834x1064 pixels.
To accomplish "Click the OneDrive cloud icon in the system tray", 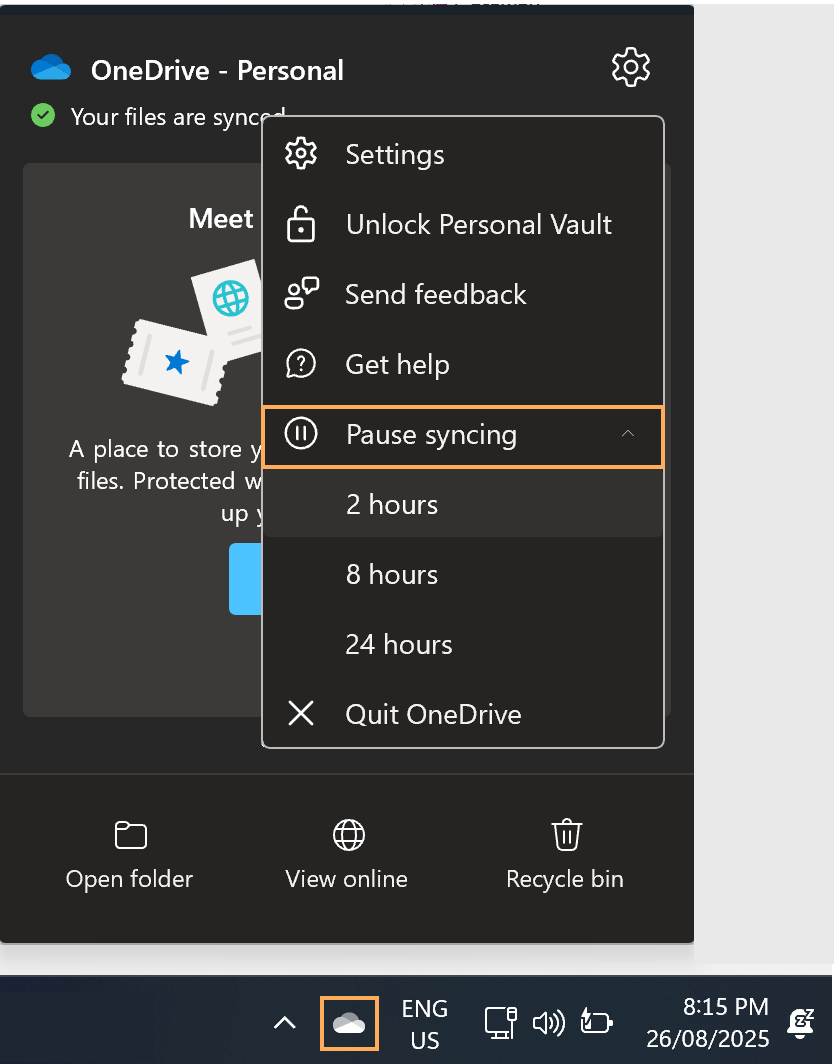I will point(349,1023).
